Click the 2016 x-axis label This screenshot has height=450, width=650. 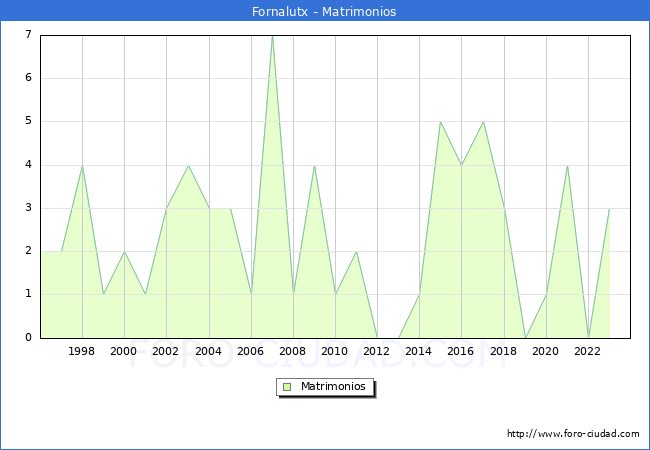click(x=461, y=351)
